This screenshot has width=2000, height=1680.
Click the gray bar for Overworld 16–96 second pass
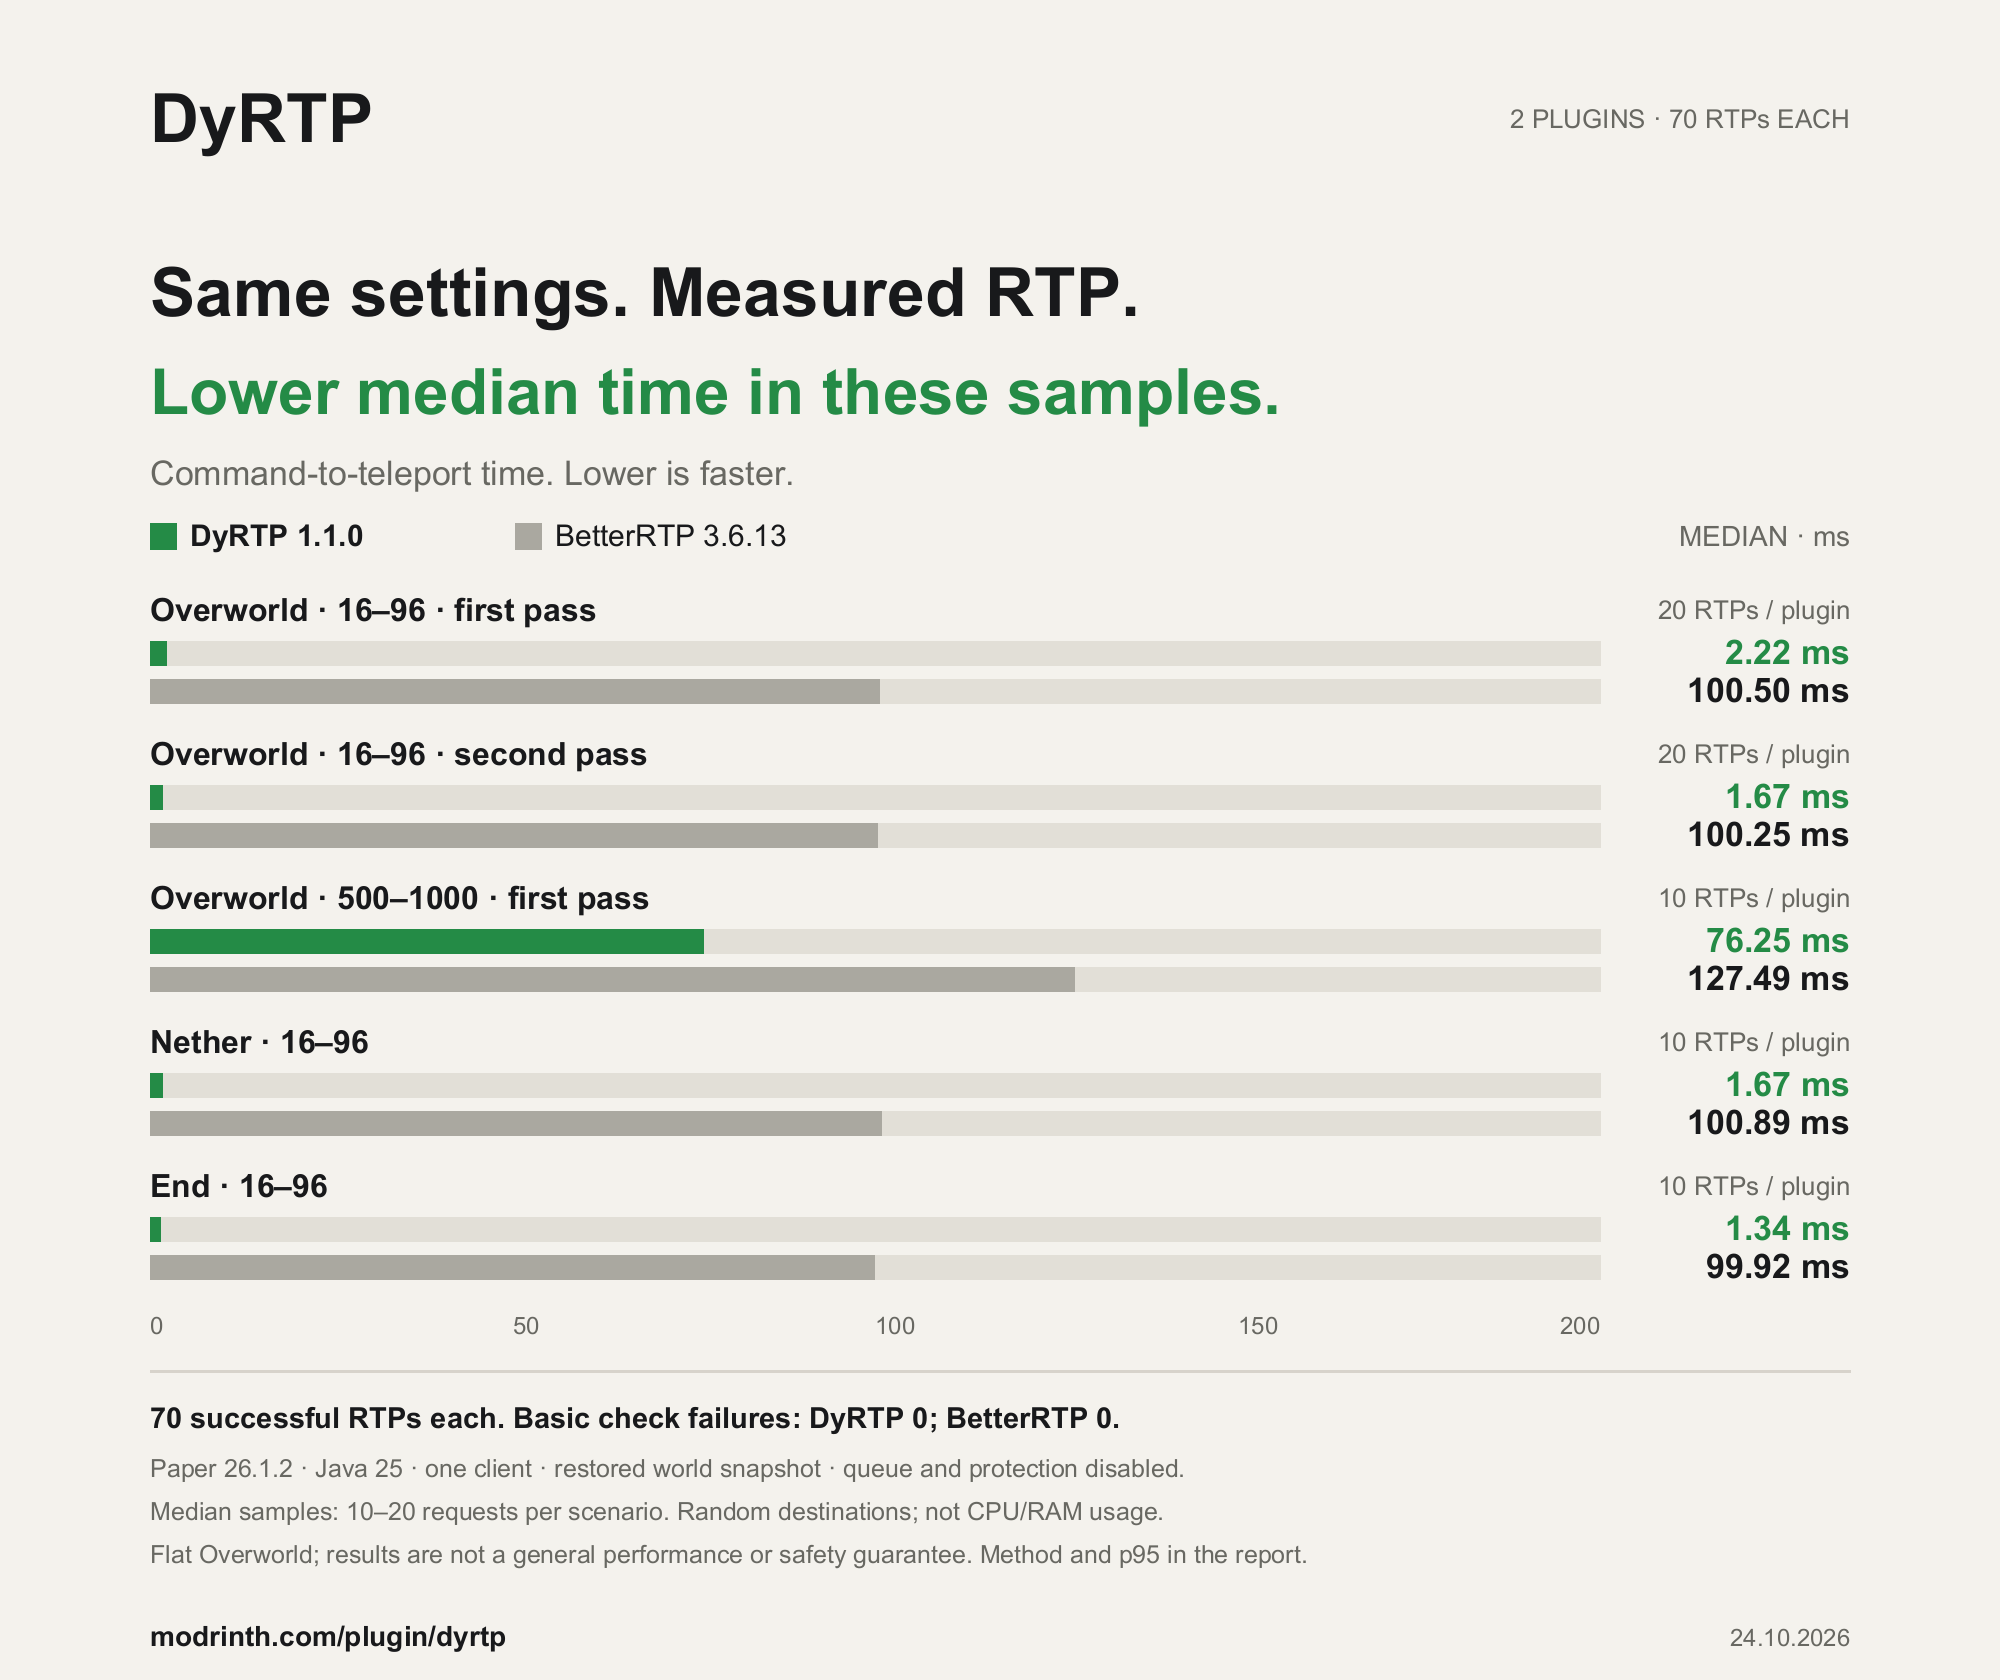(x=514, y=835)
